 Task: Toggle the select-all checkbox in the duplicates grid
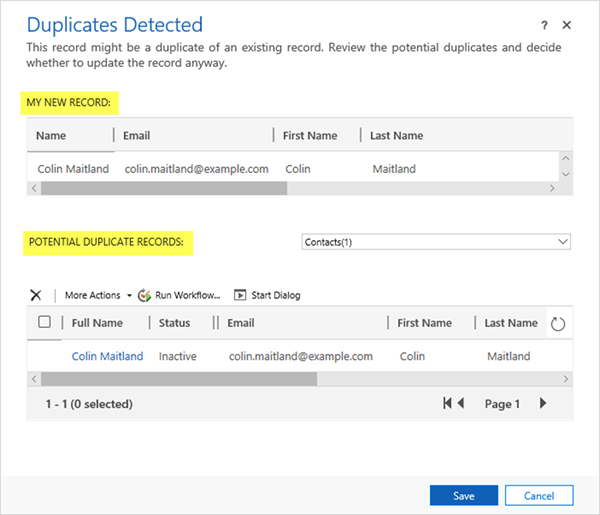coord(44,323)
